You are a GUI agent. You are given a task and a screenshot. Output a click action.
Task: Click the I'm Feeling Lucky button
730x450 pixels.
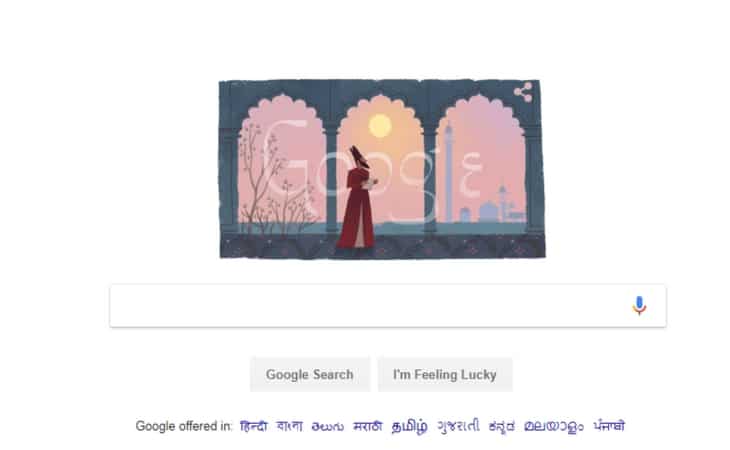[x=445, y=375]
